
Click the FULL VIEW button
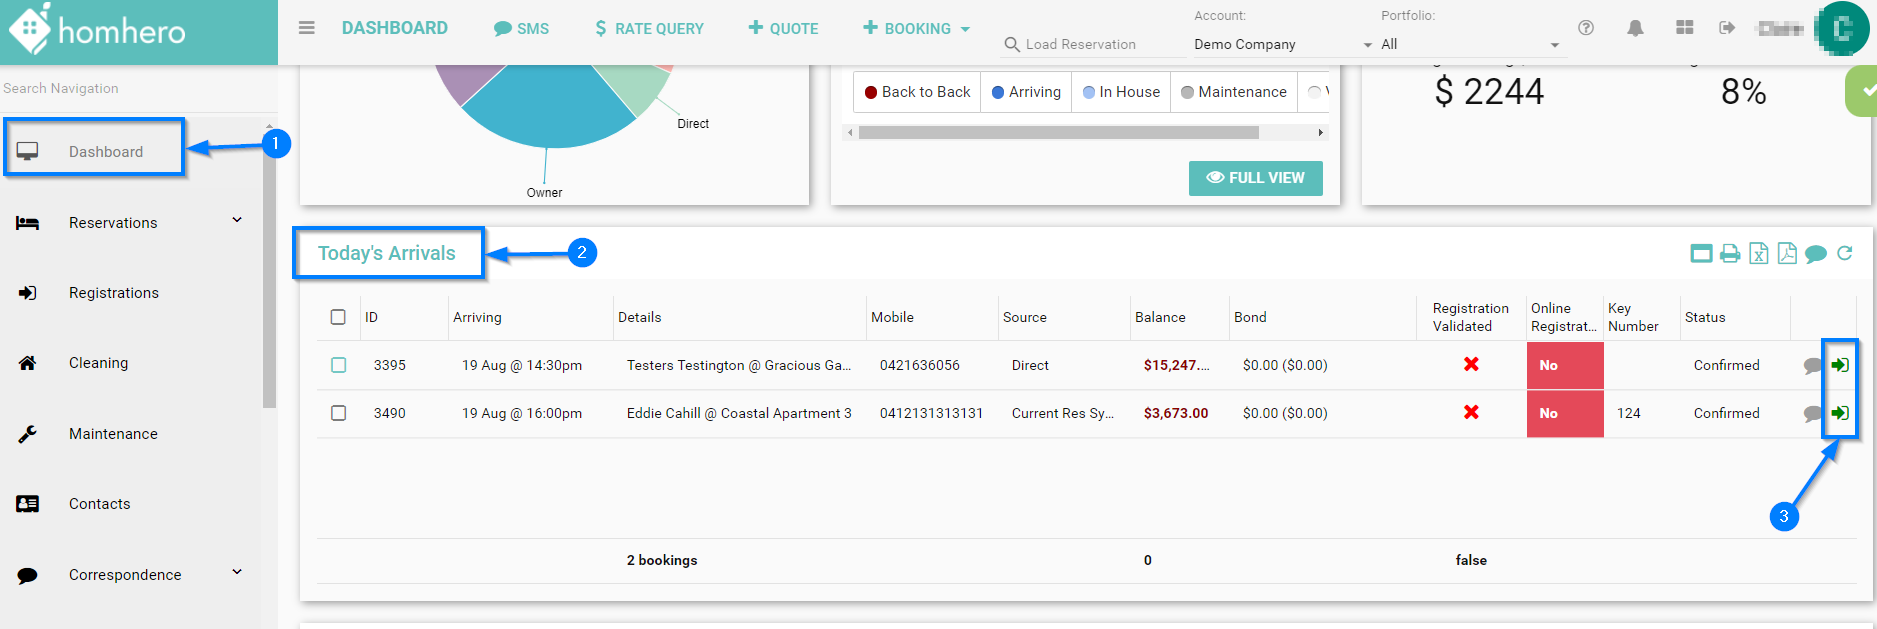[1255, 178]
